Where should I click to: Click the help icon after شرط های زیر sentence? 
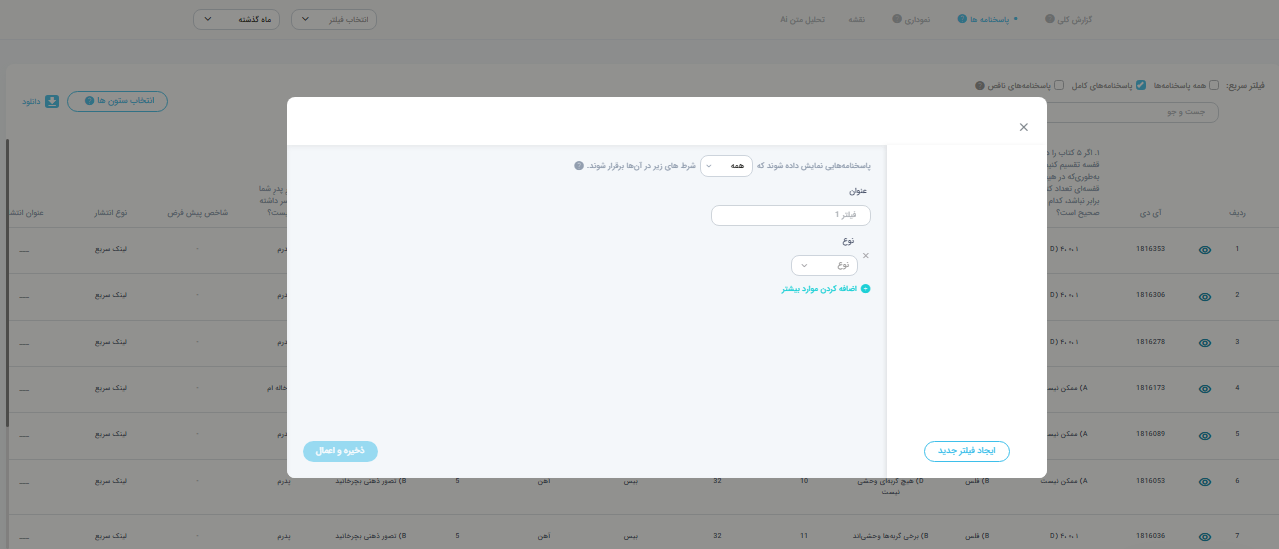(579, 166)
